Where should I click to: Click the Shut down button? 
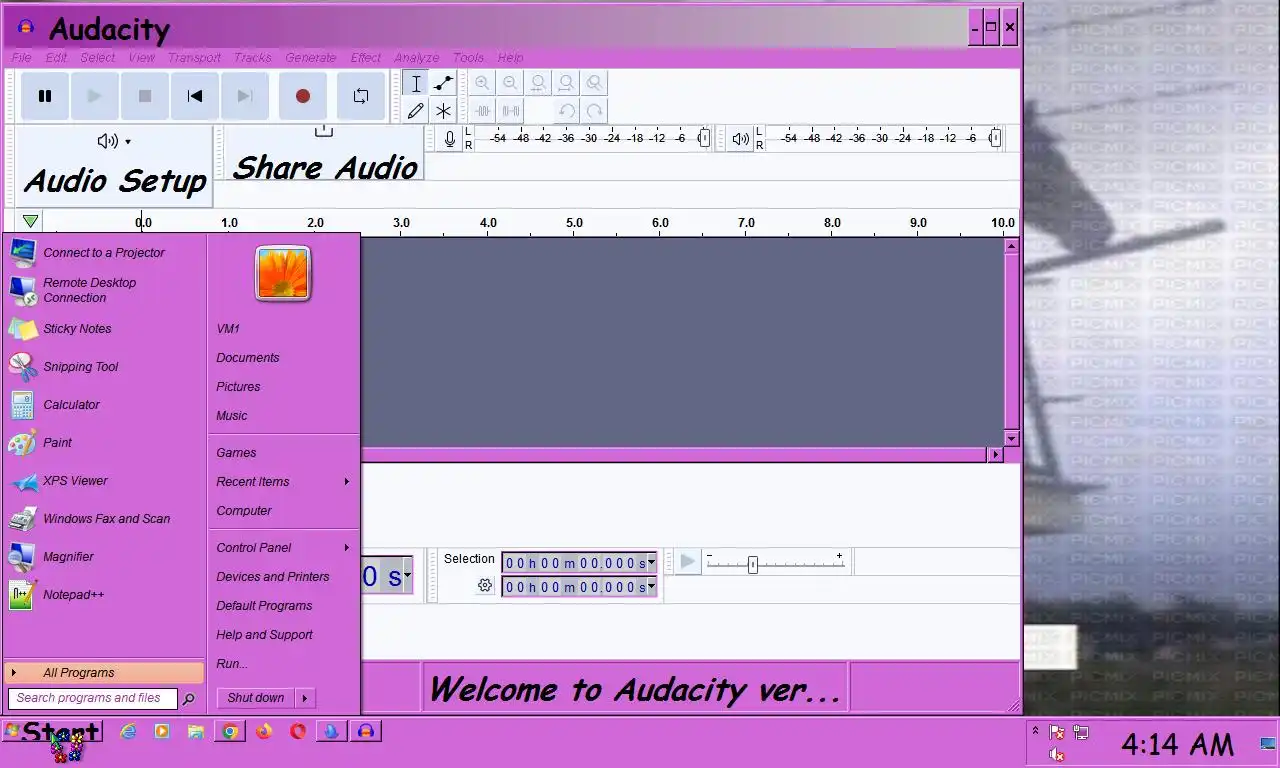(x=256, y=698)
